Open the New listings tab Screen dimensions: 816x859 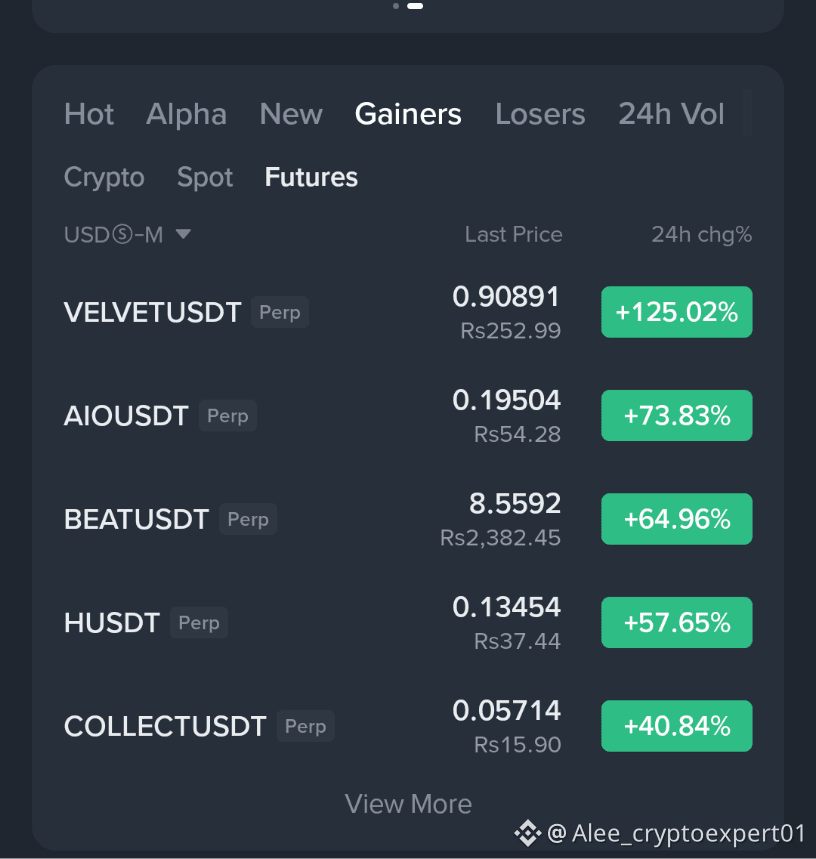click(291, 114)
